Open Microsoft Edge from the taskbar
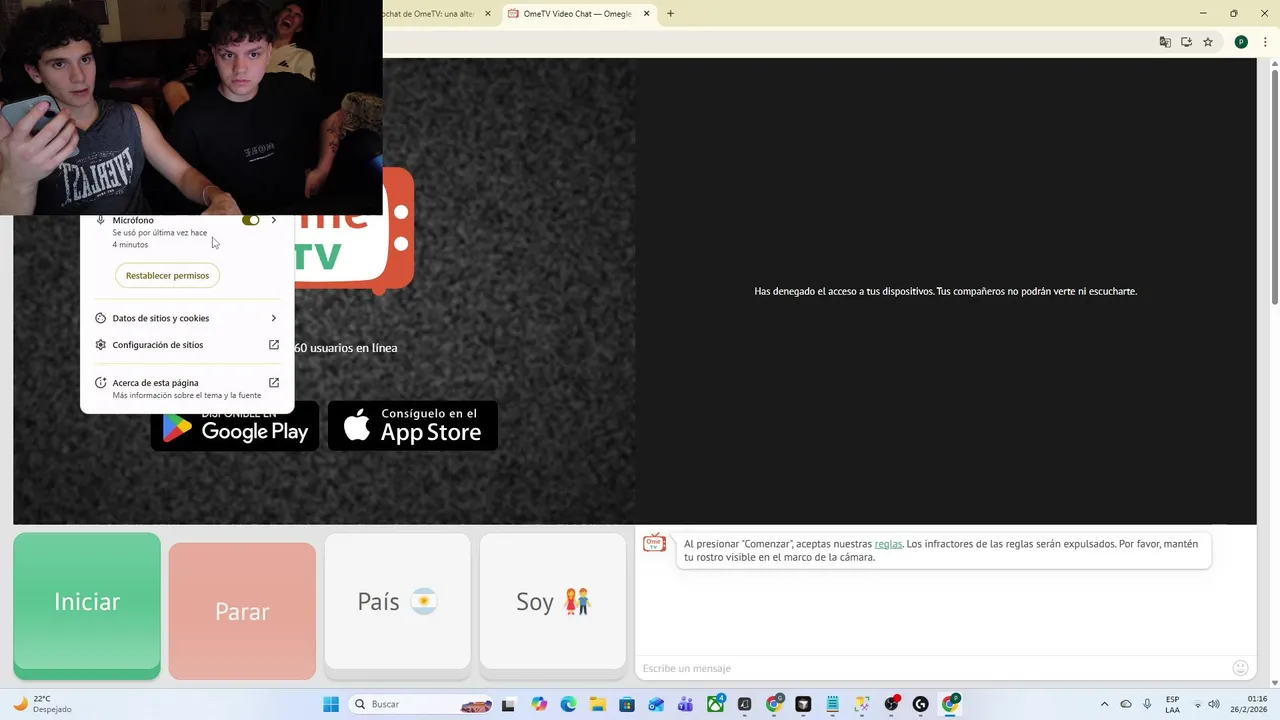 [568, 704]
